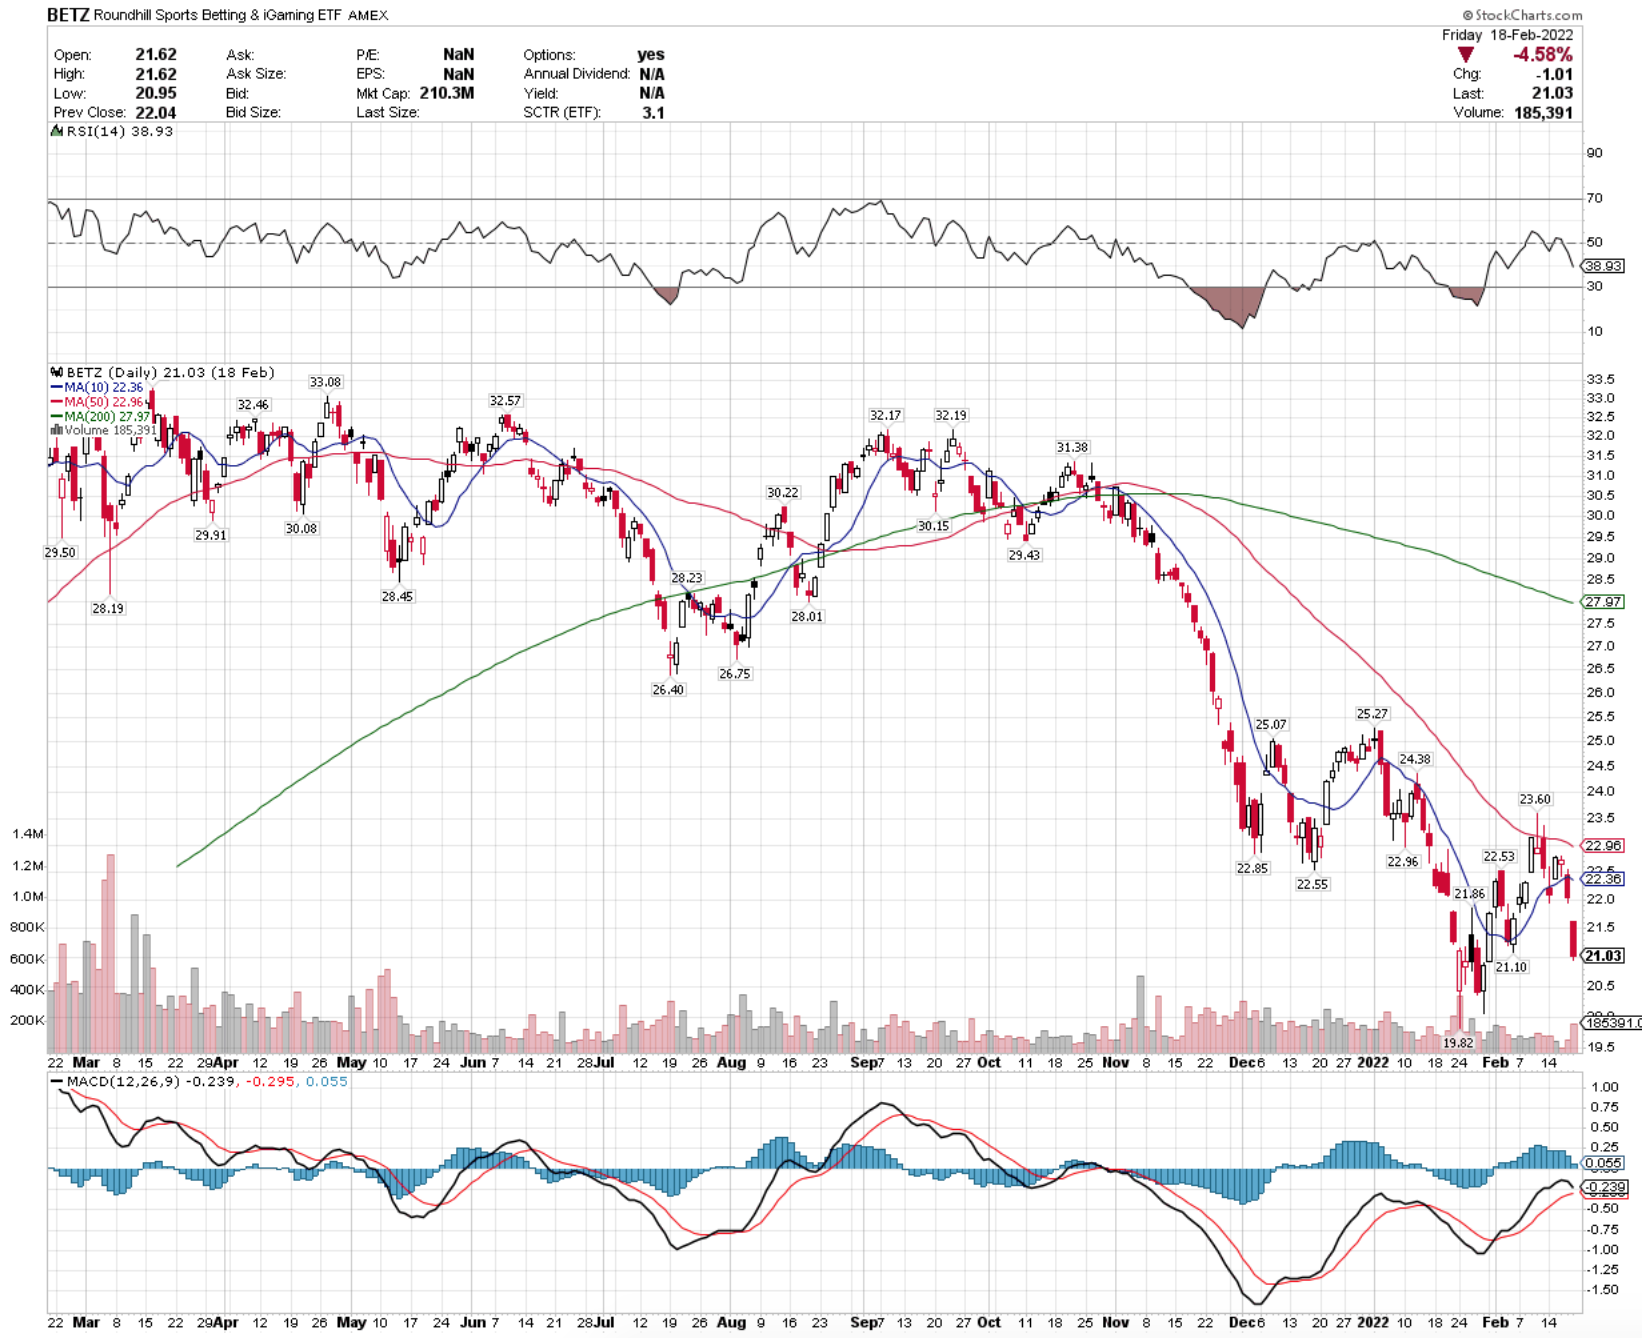Click the 19.82 lowest price annotation
Viewport: 1642px width, 1338px height.
pyautogui.click(x=1458, y=1042)
